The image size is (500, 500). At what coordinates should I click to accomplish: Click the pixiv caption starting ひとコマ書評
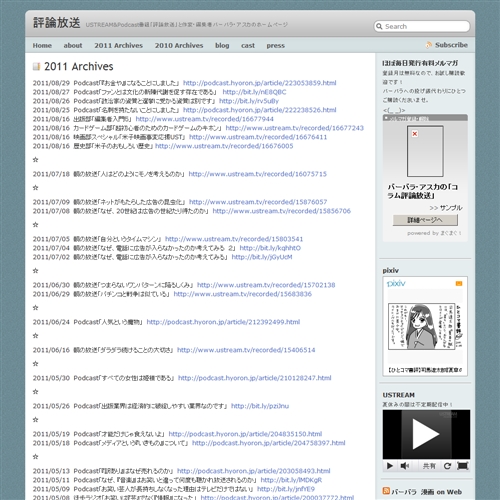click(425, 370)
